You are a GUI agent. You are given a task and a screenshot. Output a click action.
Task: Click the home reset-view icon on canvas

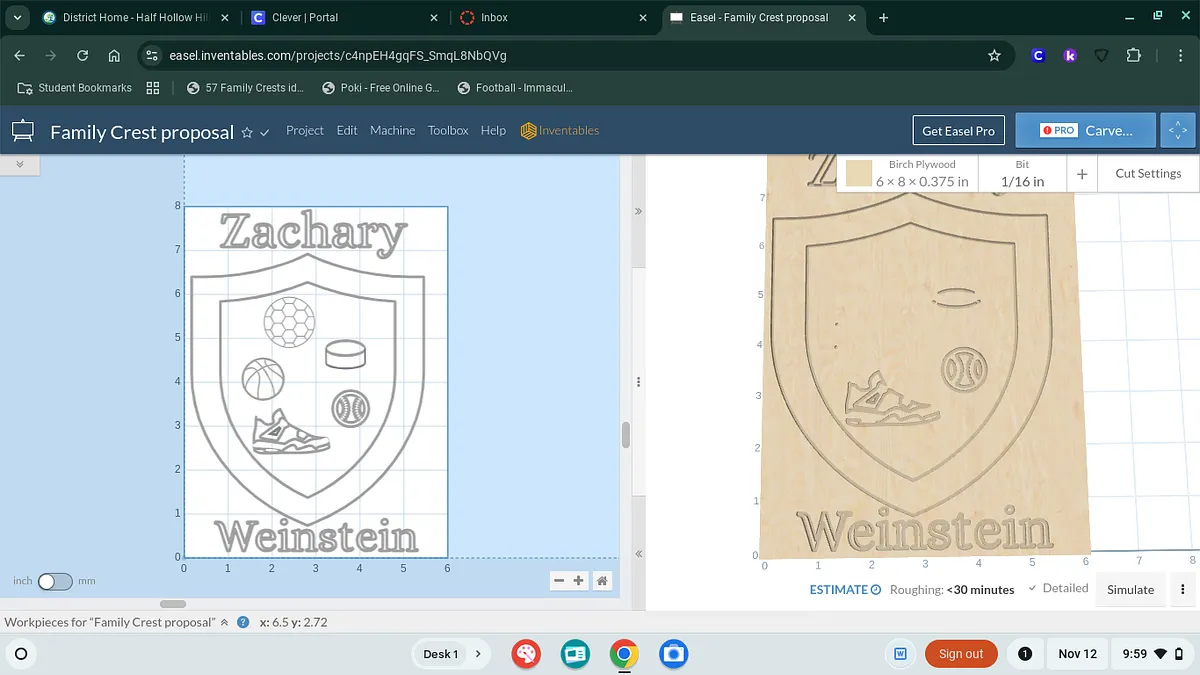click(602, 581)
